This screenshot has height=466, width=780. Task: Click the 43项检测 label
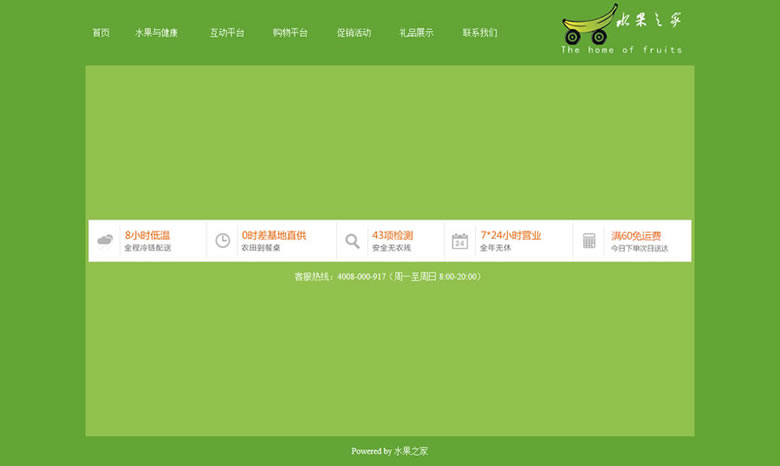(392, 235)
